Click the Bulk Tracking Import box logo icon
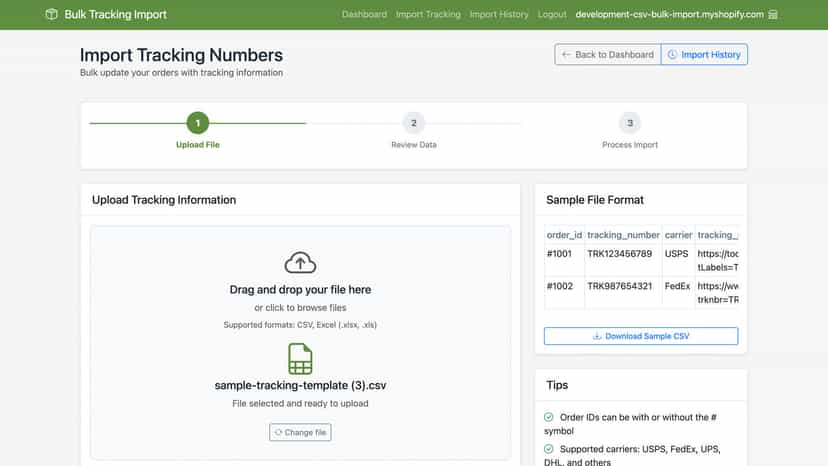The width and height of the screenshot is (828, 466). click(51, 14)
